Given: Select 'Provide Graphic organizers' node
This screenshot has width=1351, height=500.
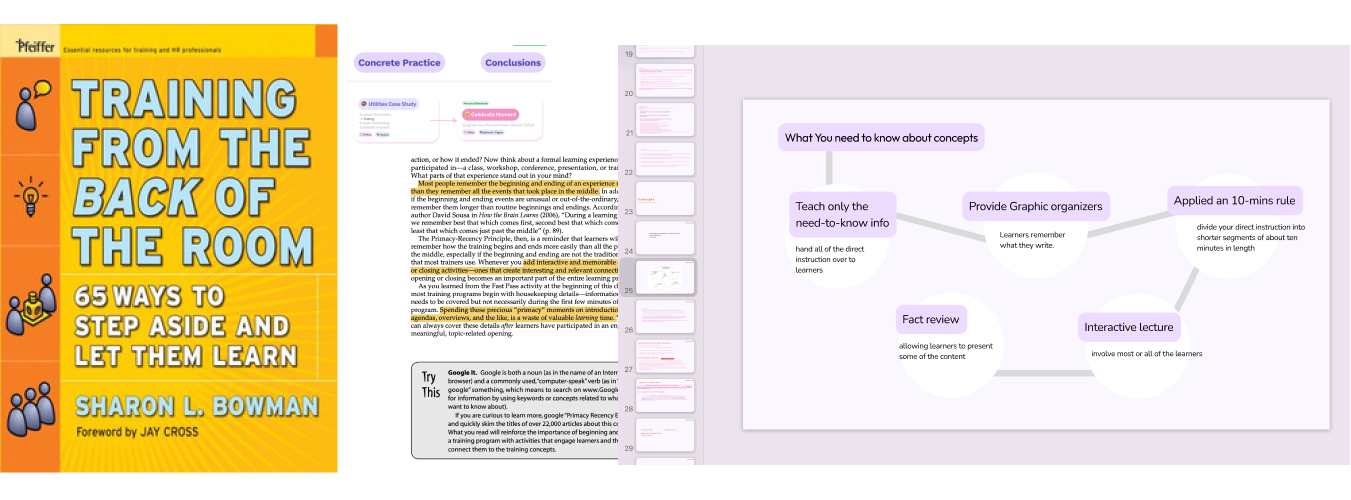Looking at the screenshot, I should tap(1035, 207).
